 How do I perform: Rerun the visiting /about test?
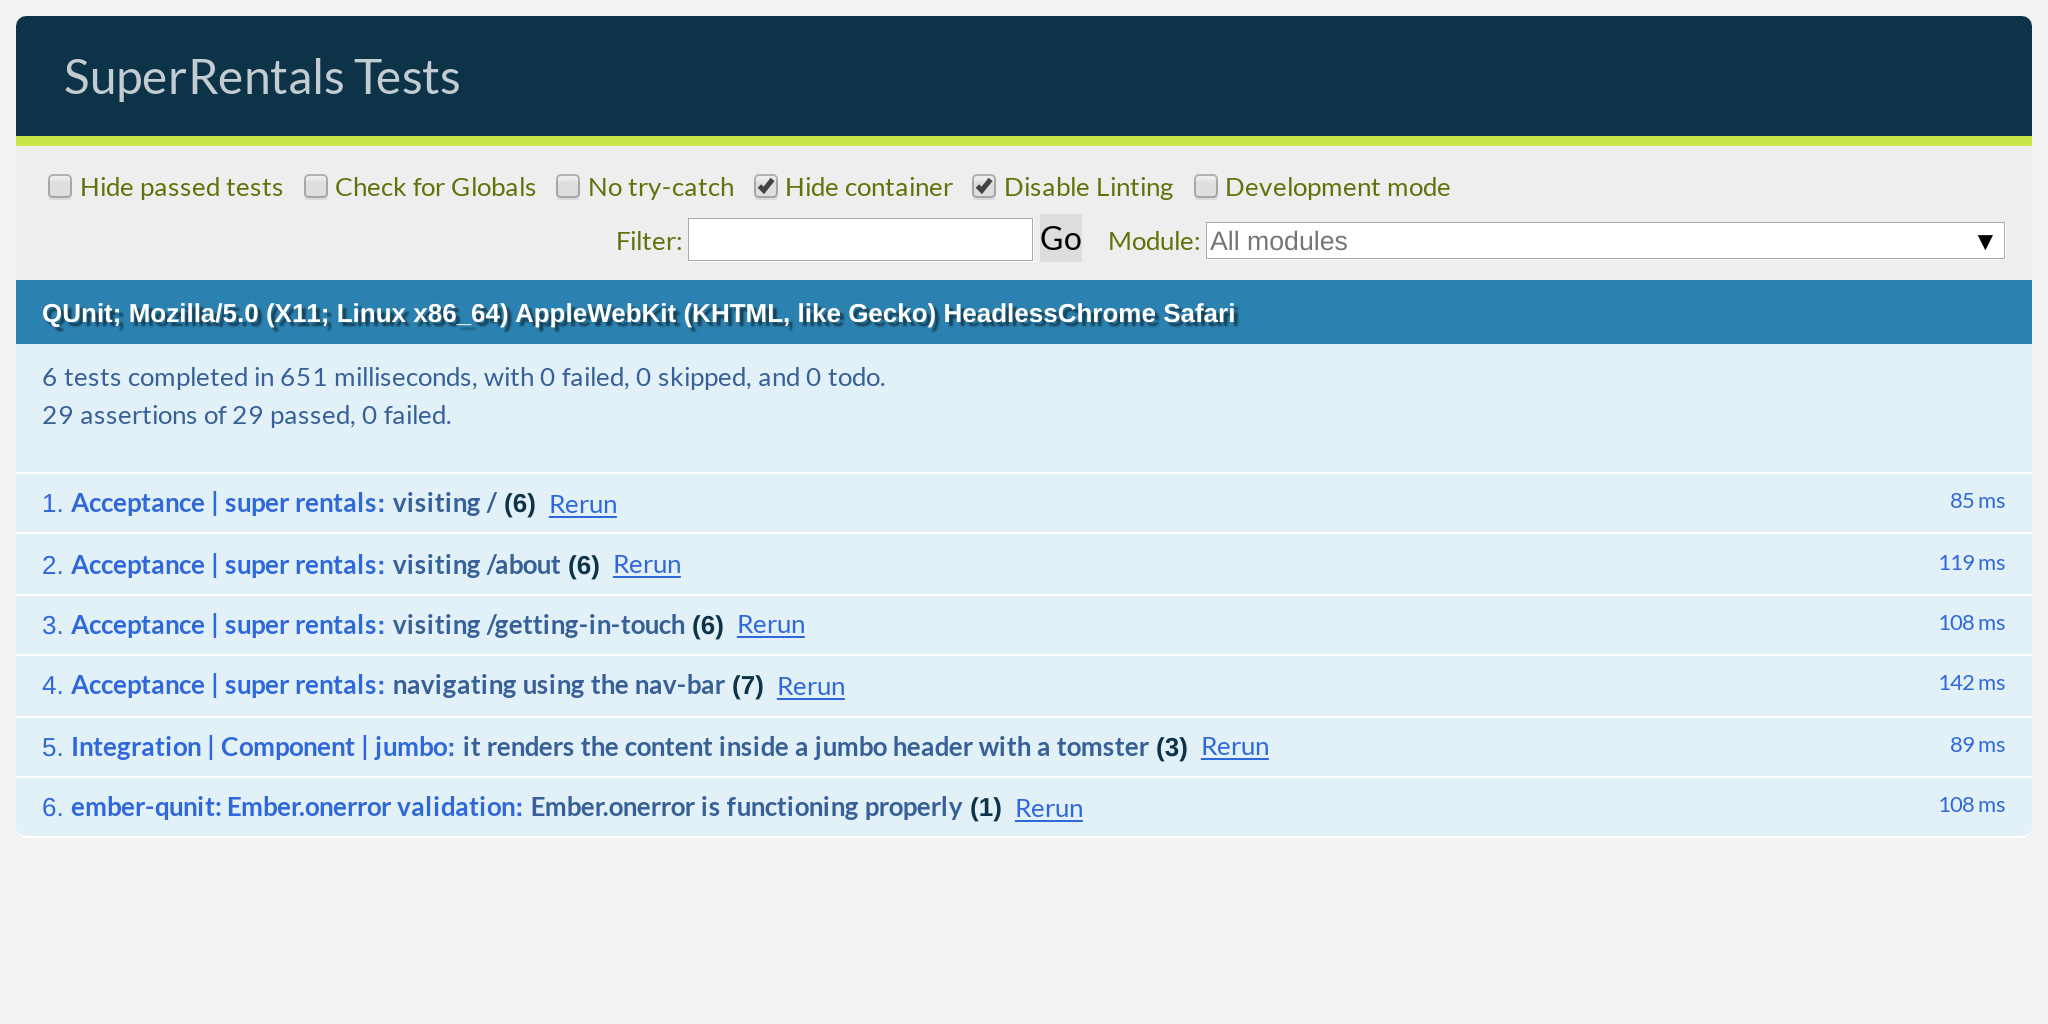[x=647, y=565]
